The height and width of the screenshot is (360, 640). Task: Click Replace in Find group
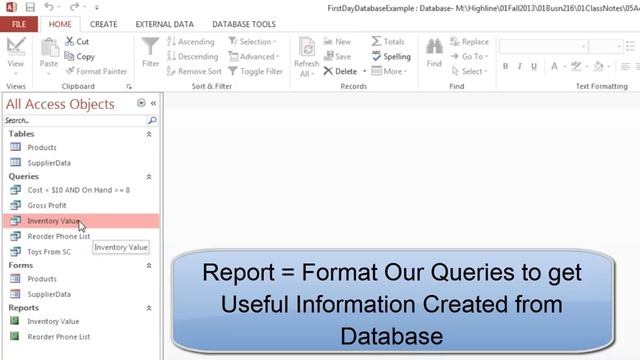coord(469,41)
